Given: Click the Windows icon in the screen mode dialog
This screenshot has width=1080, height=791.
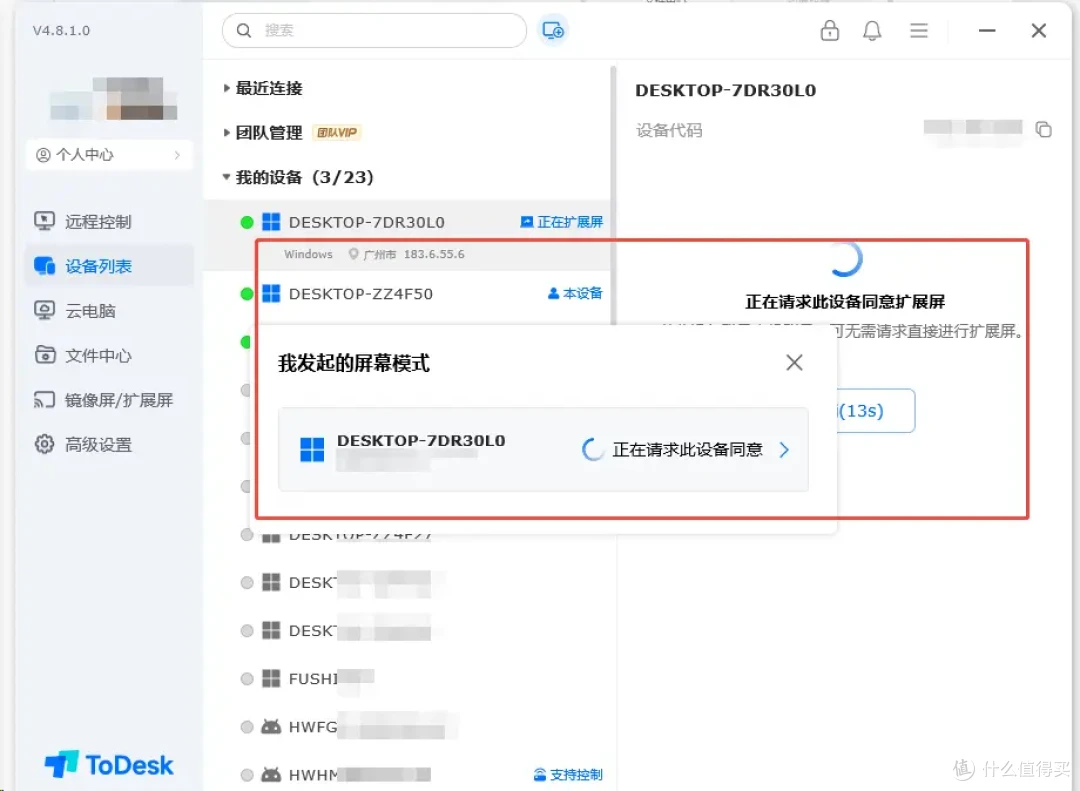Looking at the screenshot, I should [312, 449].
